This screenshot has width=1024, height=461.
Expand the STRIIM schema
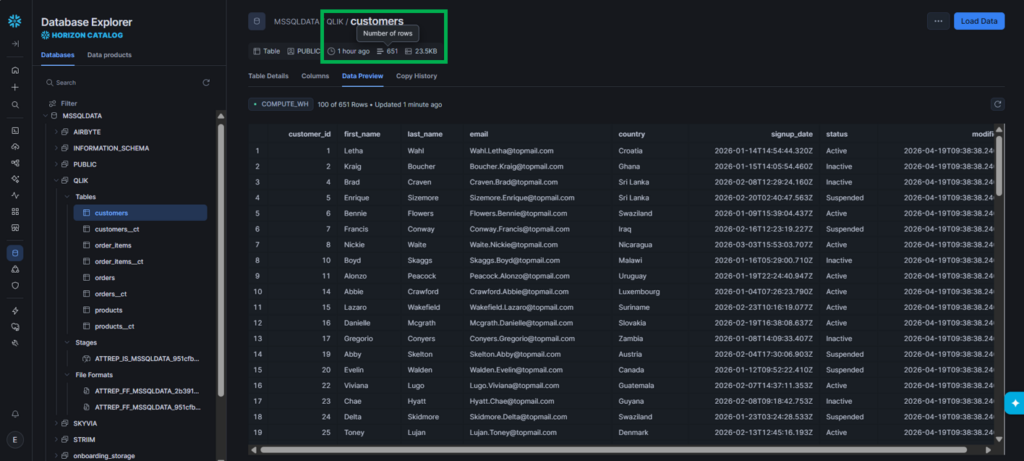pos(56,439)
